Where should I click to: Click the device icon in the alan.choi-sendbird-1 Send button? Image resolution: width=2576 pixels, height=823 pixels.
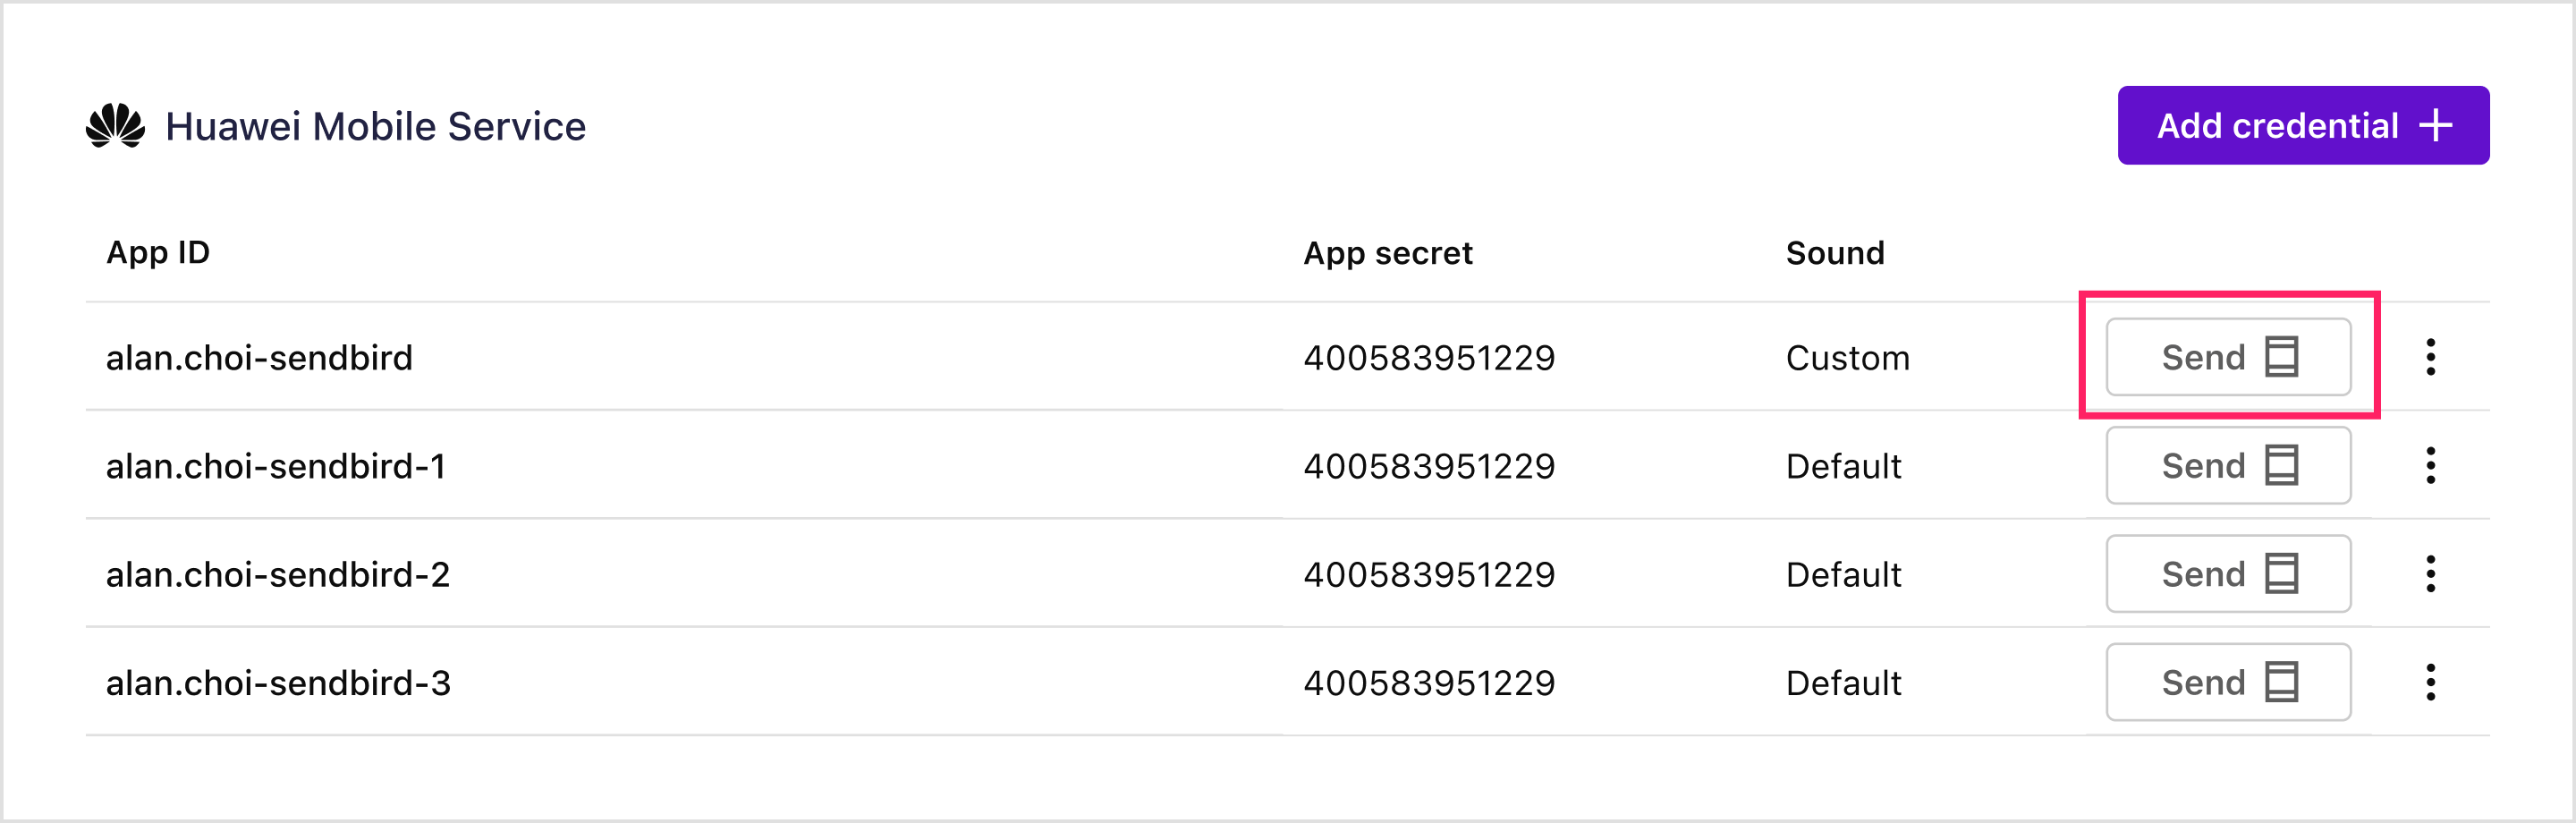[2281, 465]
